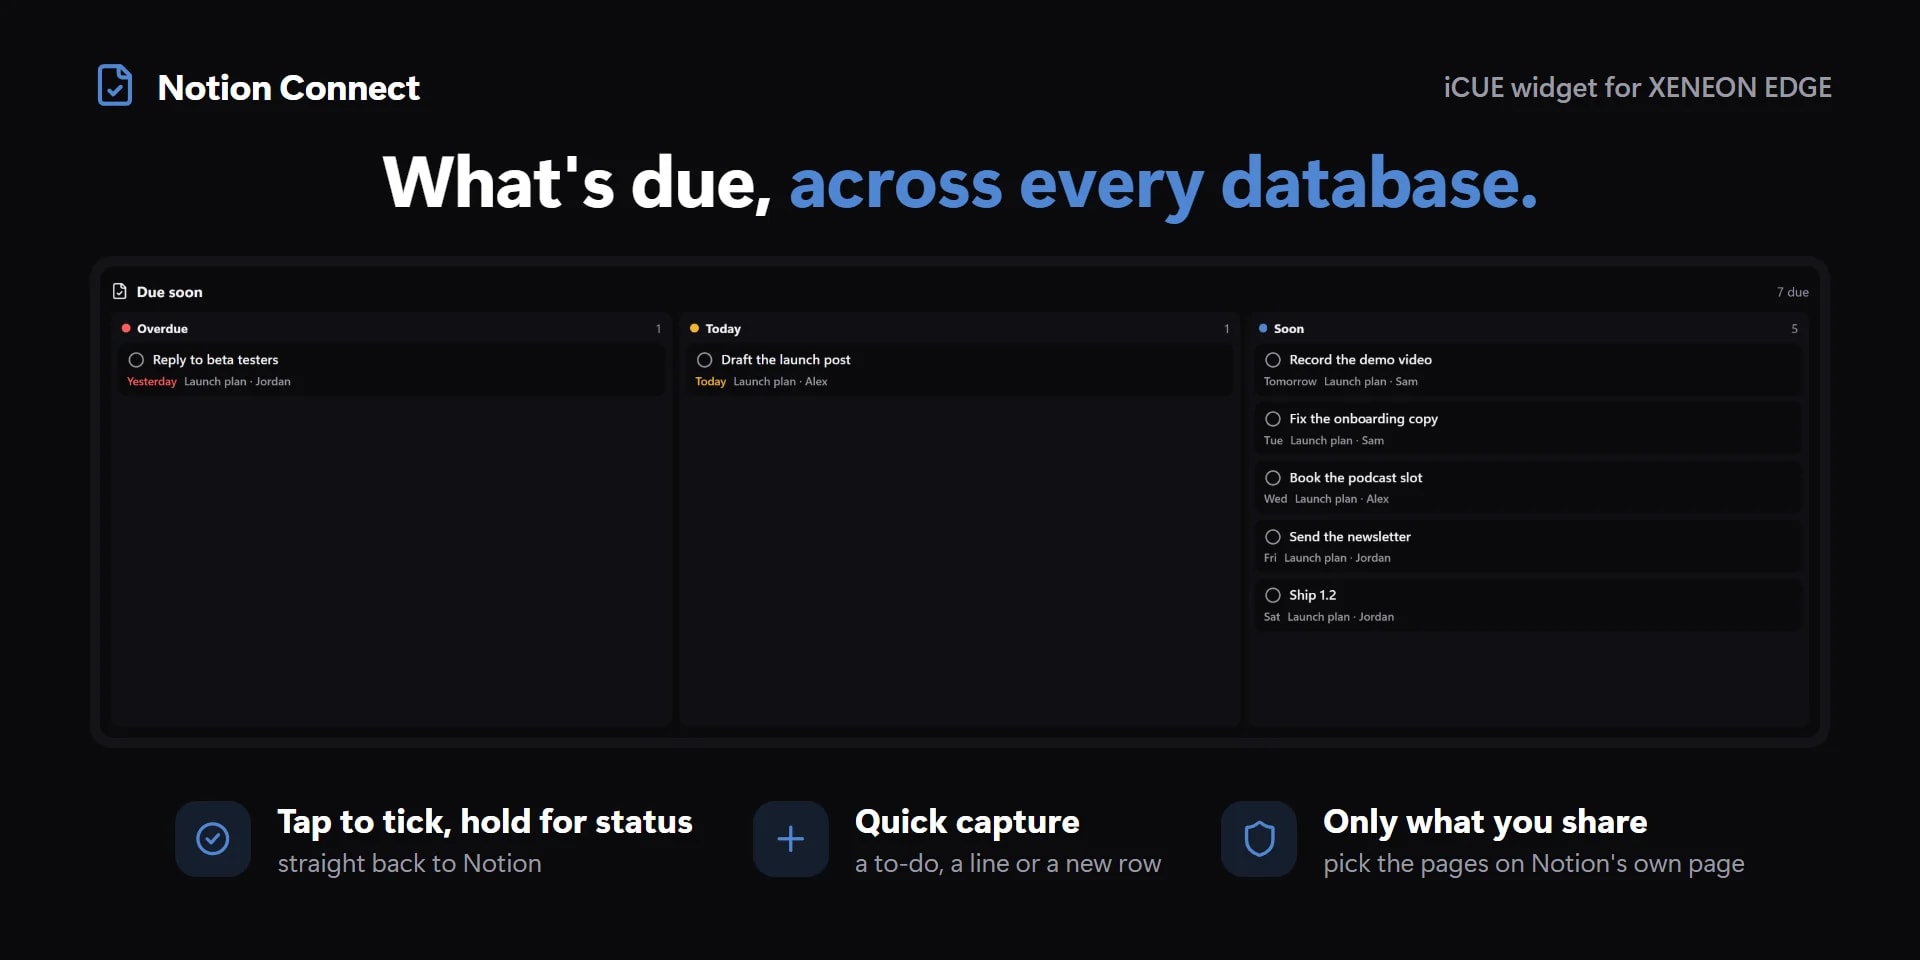Click the iCUE widget for XENEON EDGE text

pos(1637,88)
